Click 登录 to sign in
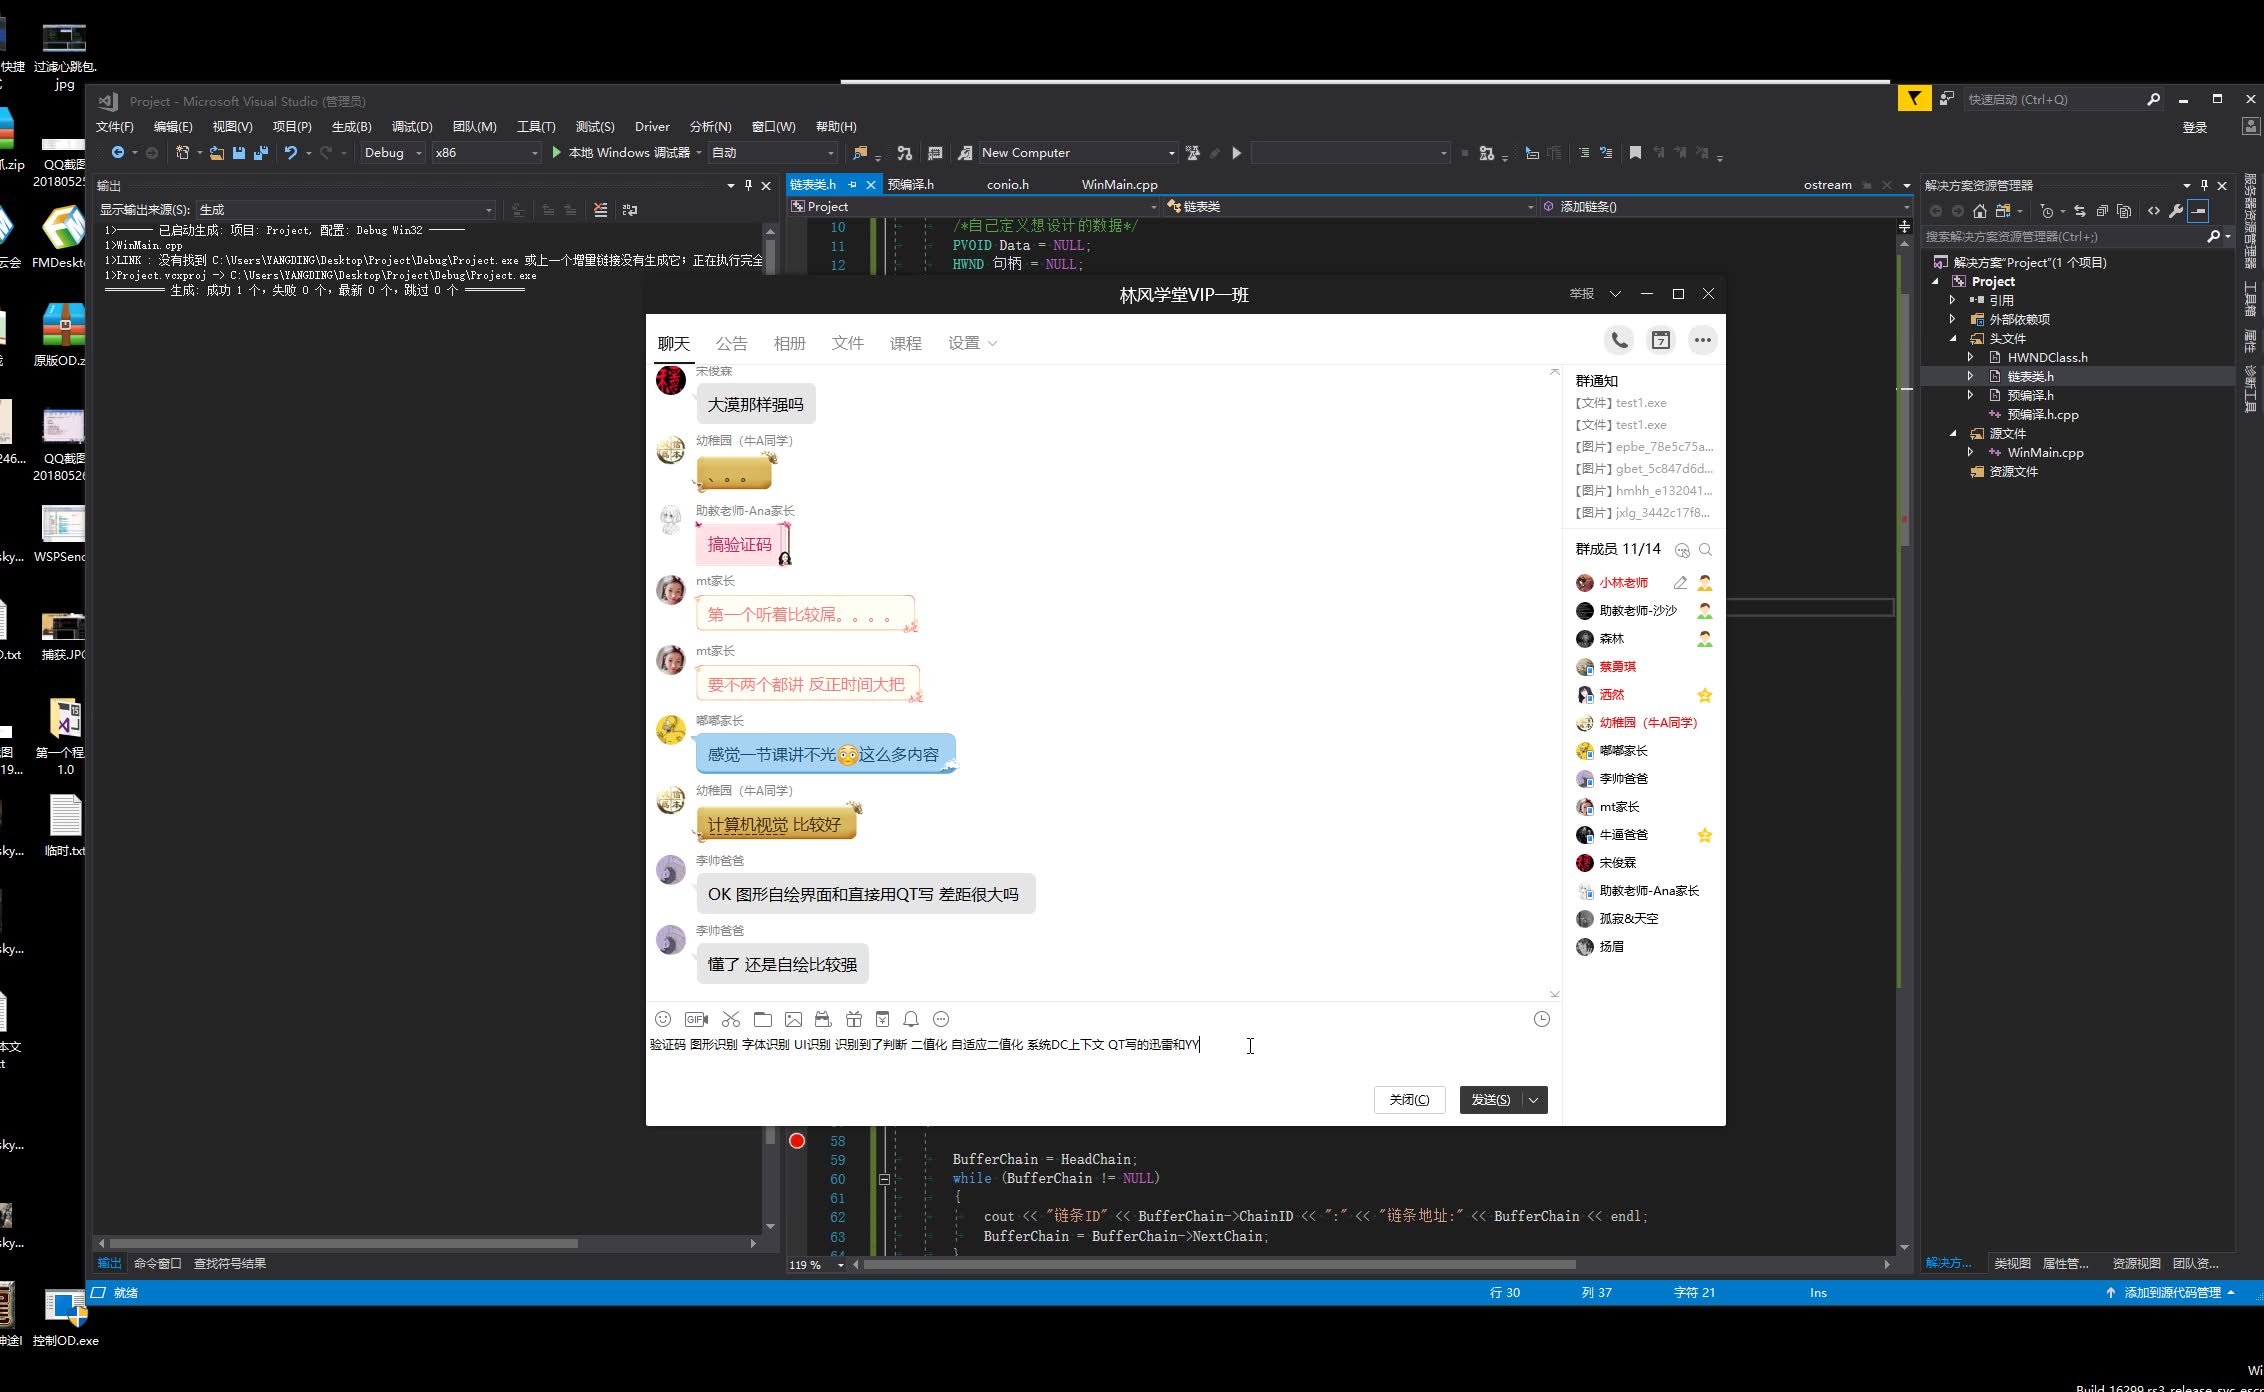 pos(2196,127)
